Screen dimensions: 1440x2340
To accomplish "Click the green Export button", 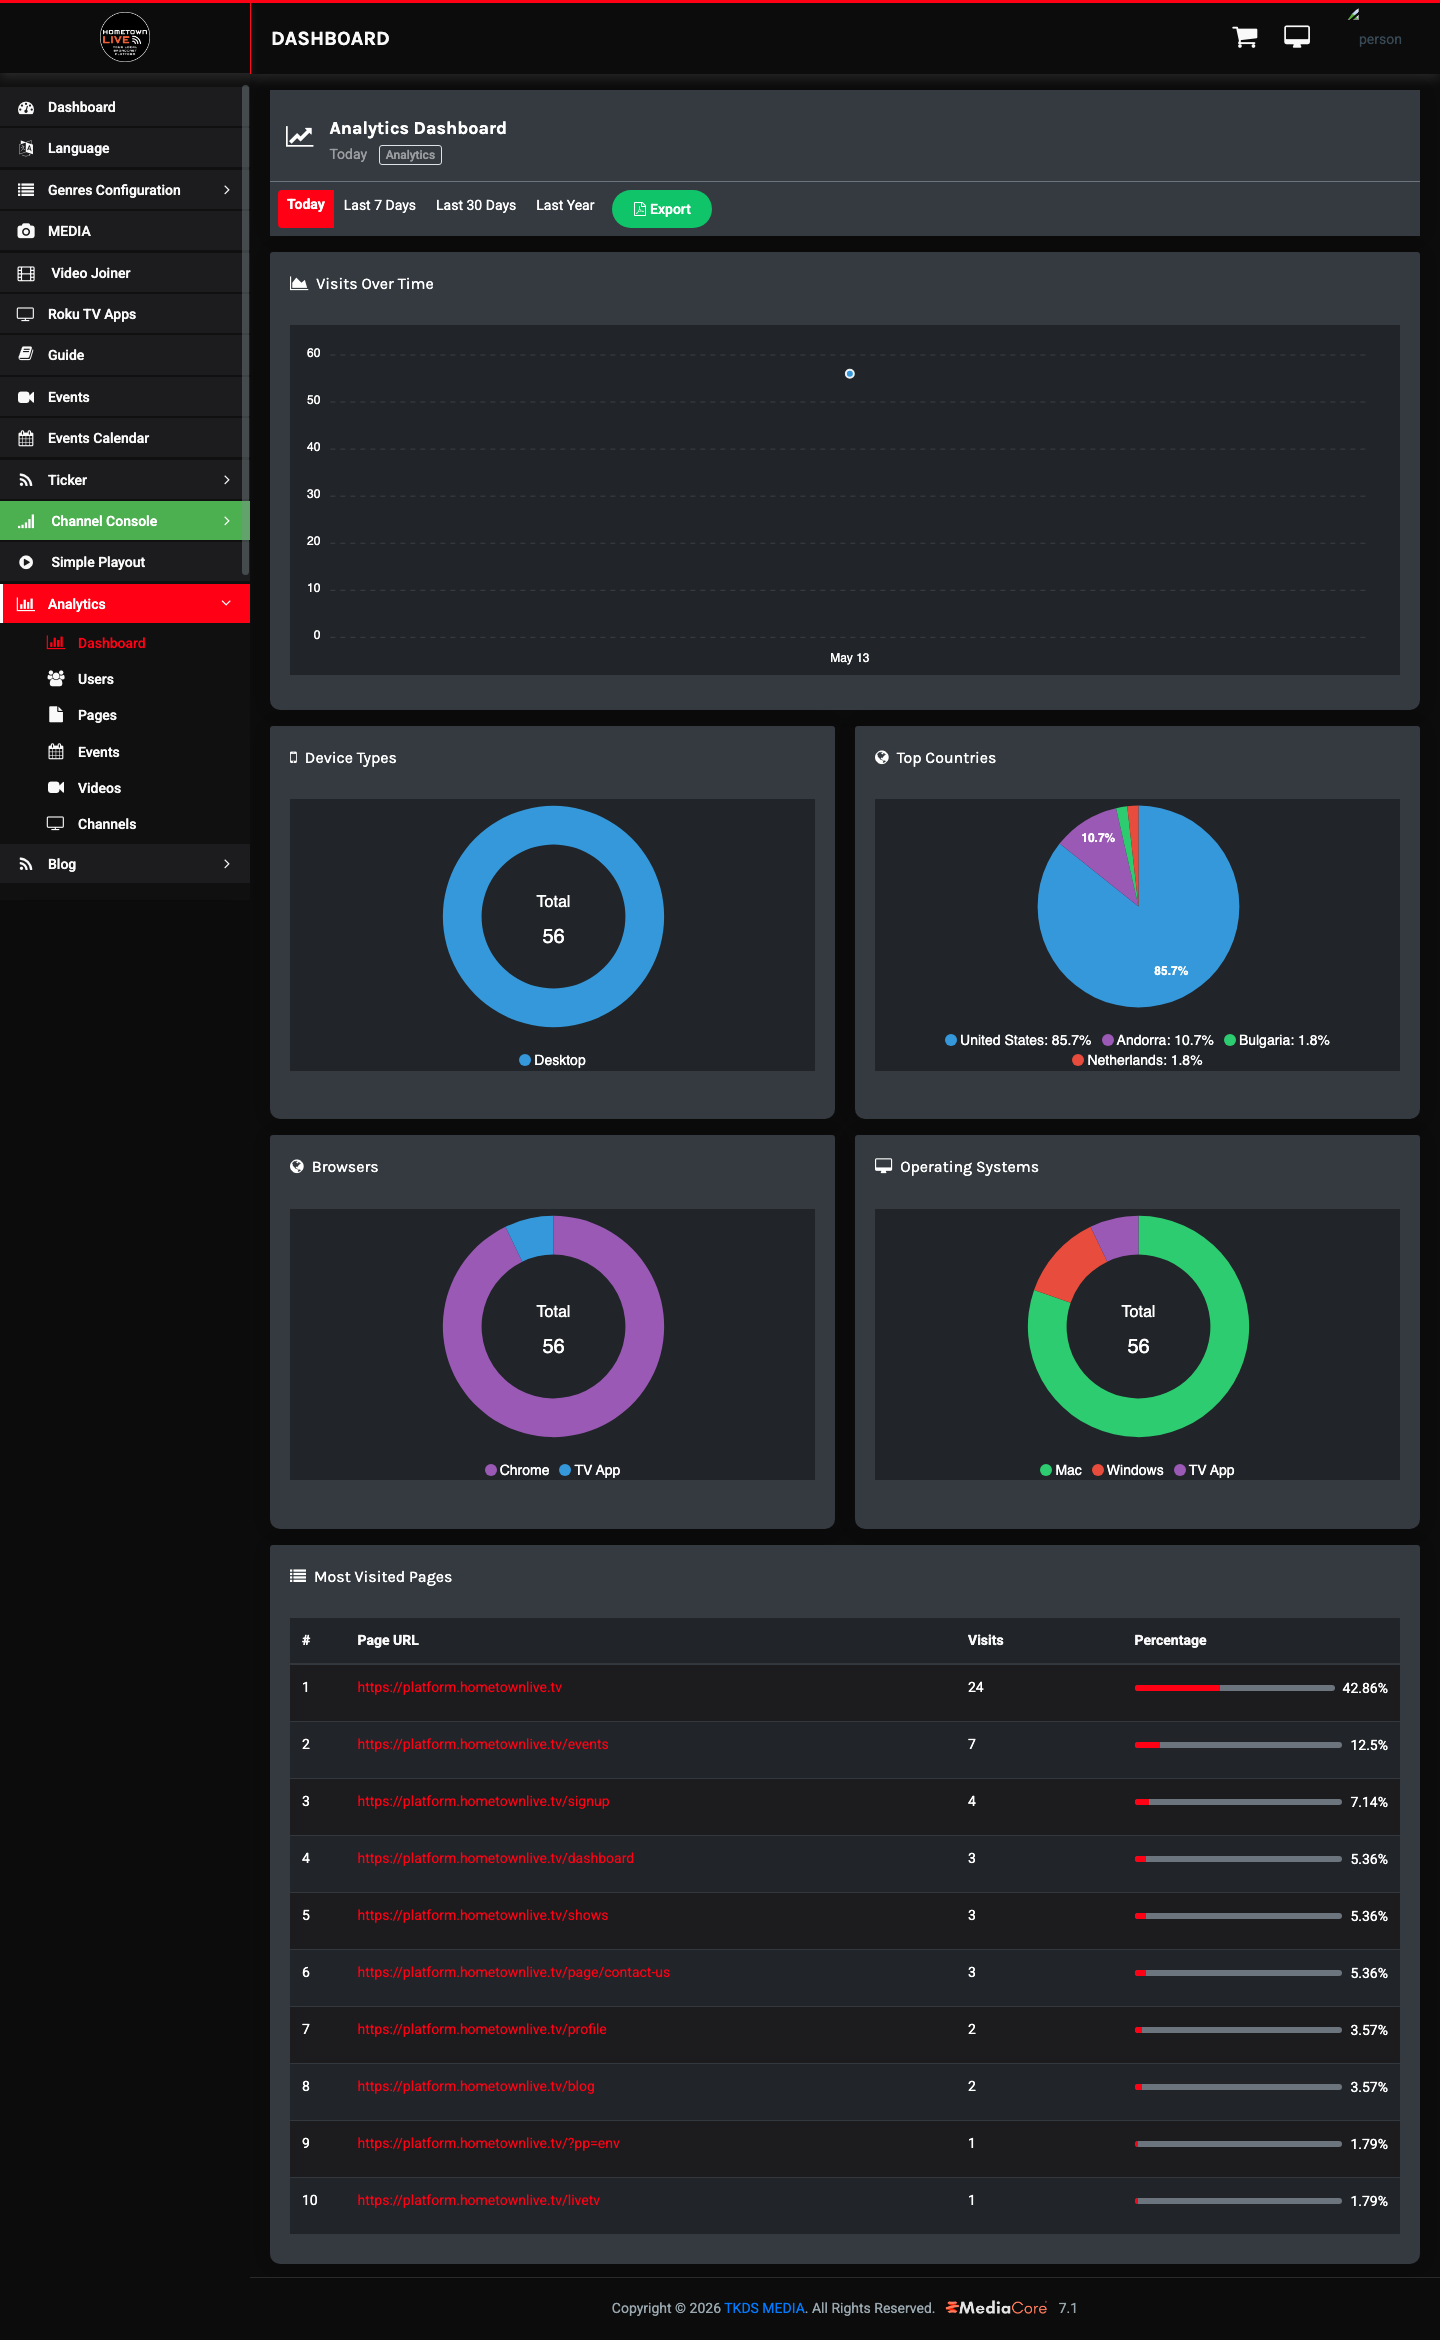I will (x=662, y=209).
